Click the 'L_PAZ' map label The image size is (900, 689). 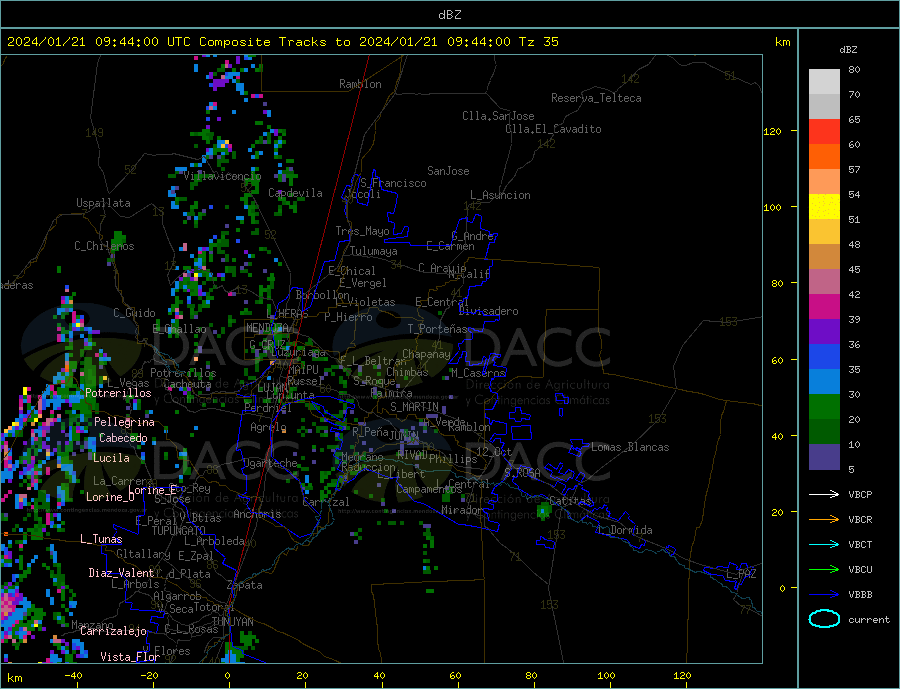point(741,574)
